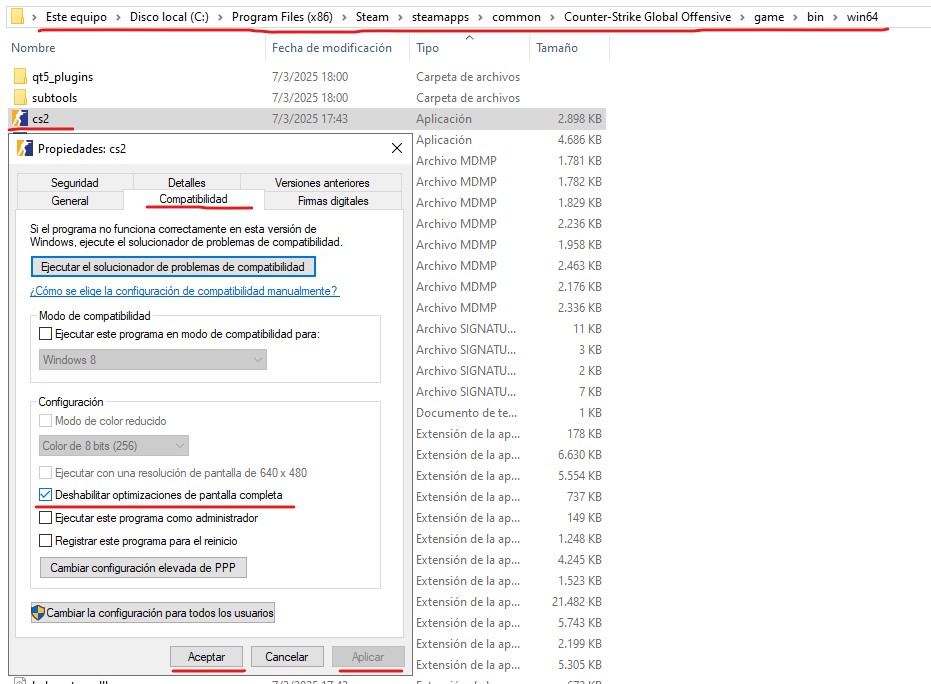Select the 'cs2' file name
Screen dimensions: 931x684
pyautogui.click(x=40, y=119)
